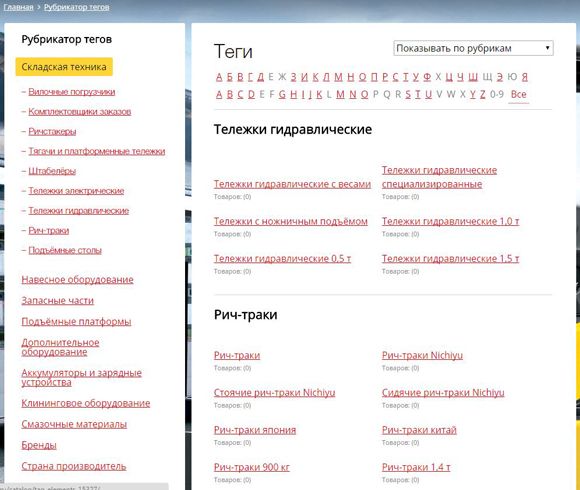
Task: Open 'Бренды' category link
Action: click(39, 445)
